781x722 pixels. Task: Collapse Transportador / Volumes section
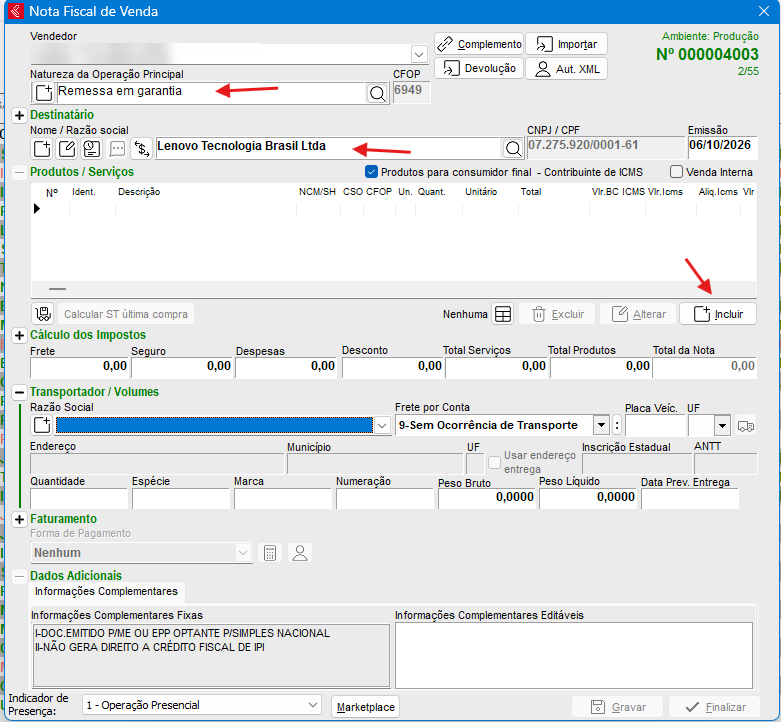tap(19, 393)
